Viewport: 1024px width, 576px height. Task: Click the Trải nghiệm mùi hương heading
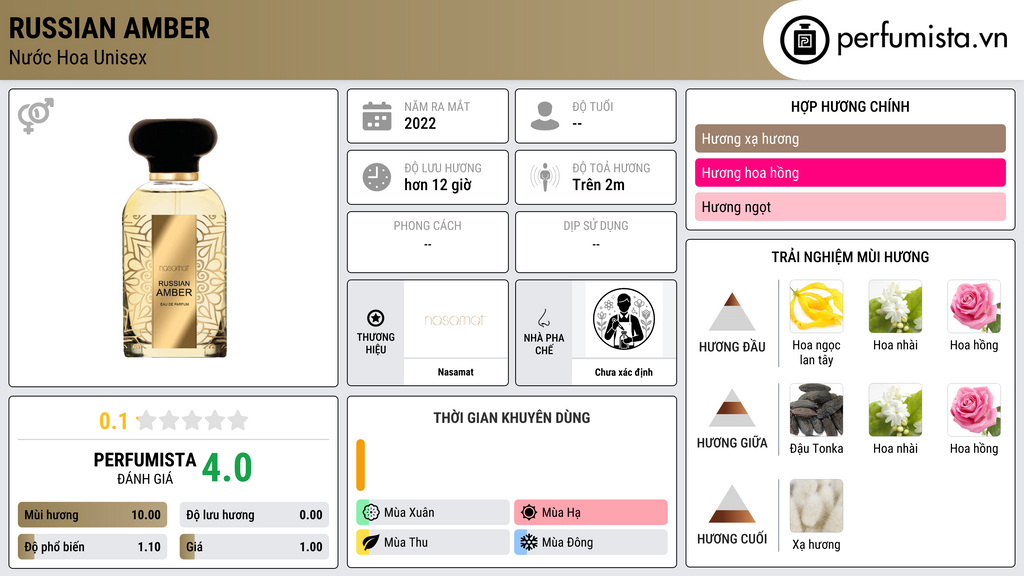click(x=850, y=257)
